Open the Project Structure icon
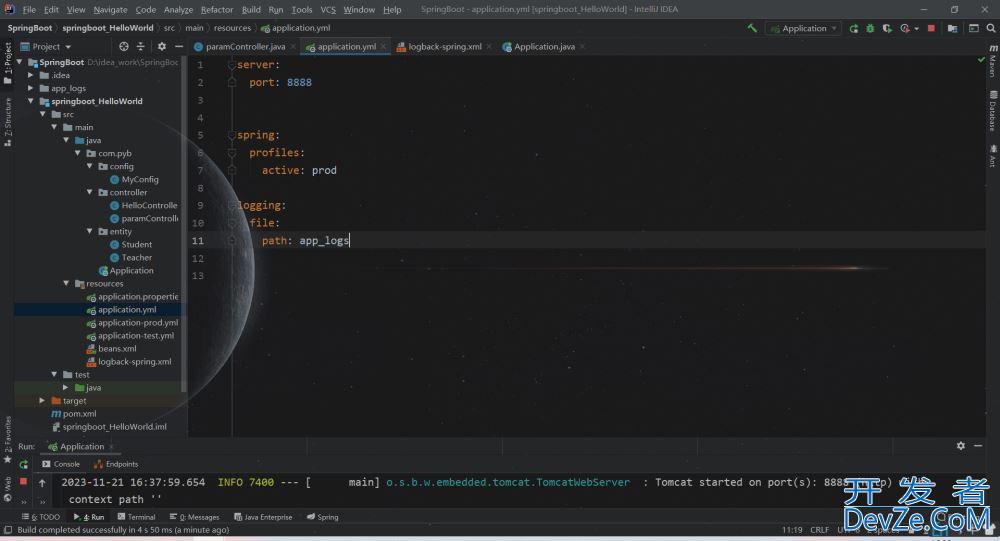Image resolution: width=1000 pixels, height=541 pixels. point(952,28)
